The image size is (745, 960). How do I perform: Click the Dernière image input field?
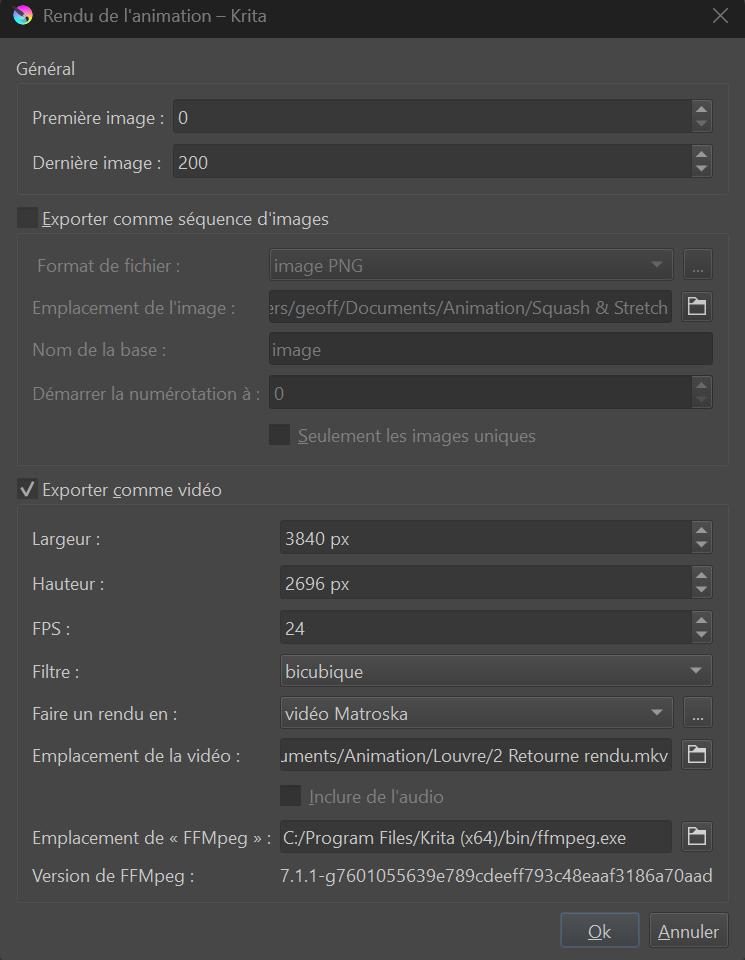click(x=430, y=162)
